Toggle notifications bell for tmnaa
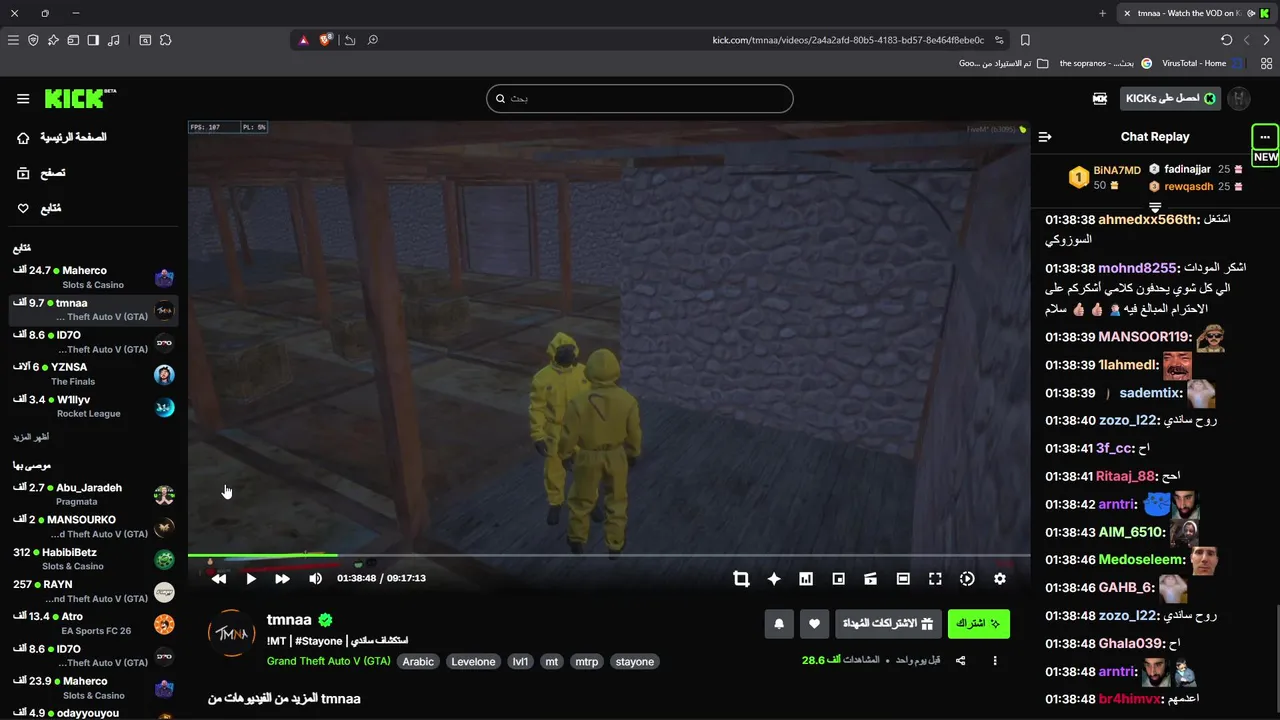The height and width of the screenshot is (720, 1280). click(x=779, y=624)
